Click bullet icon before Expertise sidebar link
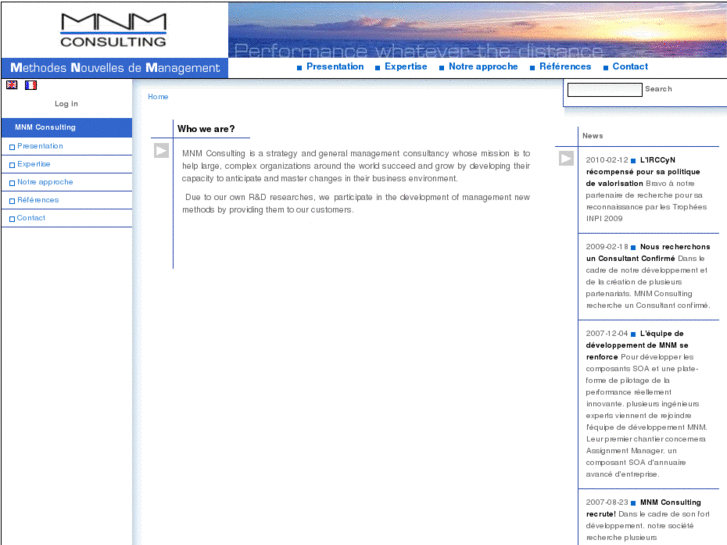 pyautogui.click(x=12, y=165)
